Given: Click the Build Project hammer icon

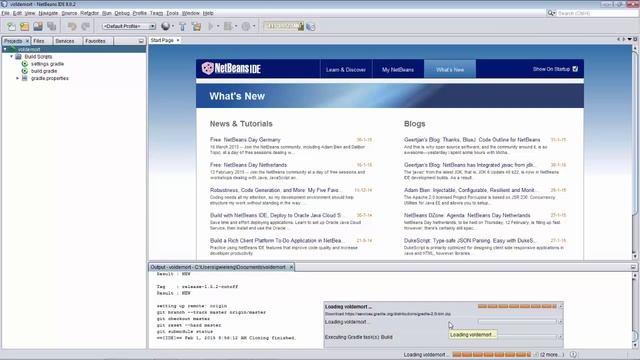Looking at the screenshot, I should (x=182, y=27).
